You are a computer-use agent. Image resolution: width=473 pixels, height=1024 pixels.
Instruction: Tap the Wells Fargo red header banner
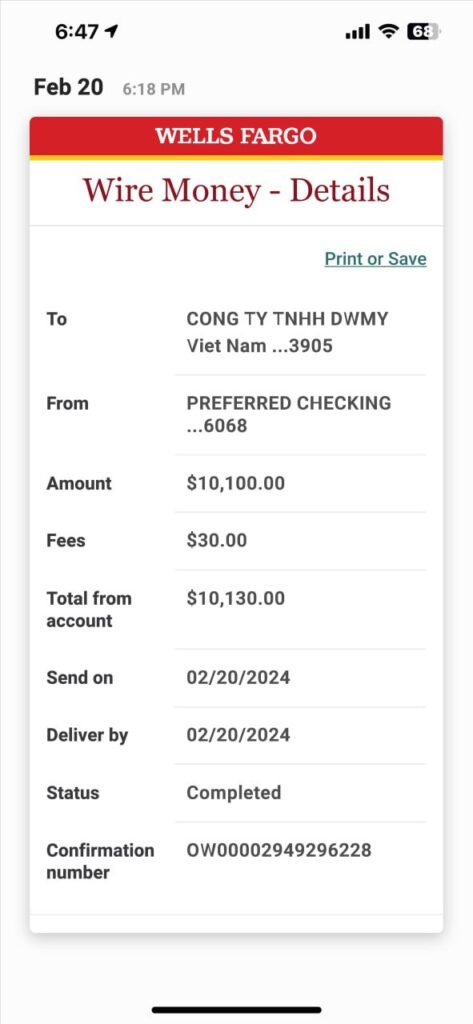click(236, 136)
